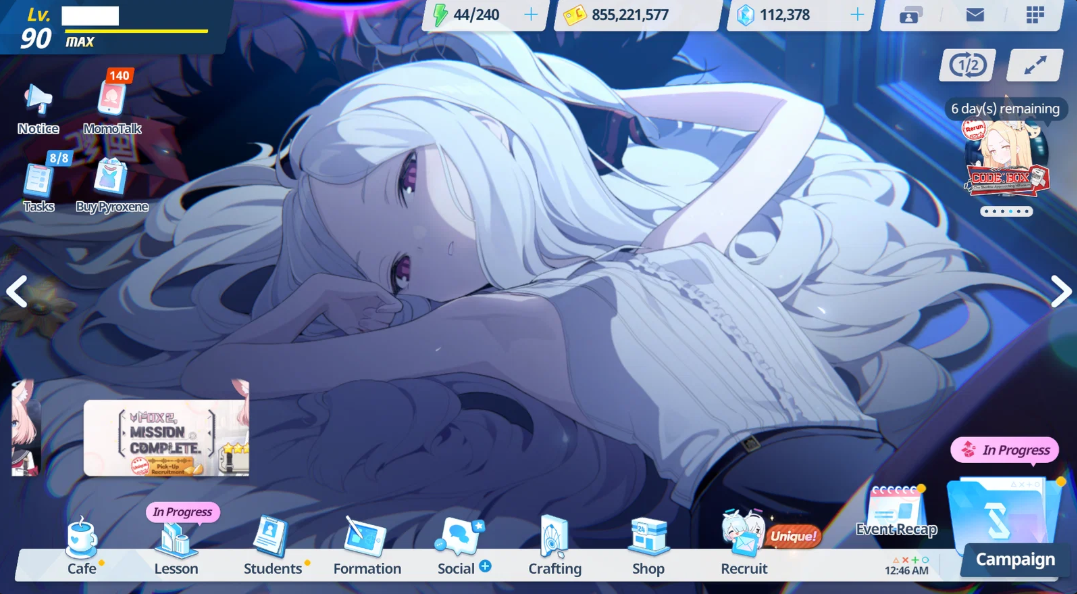Open the Campaign folder
Viewport: 1077px width, 594px height.
(1006, 525)
